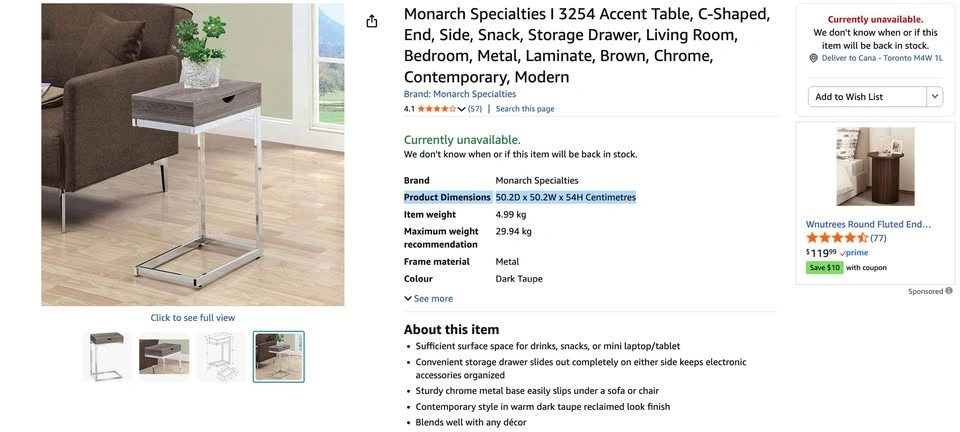This screenshot has height=432, width=960.
Task: Click the Search this page link
Action: pos(525,109)
